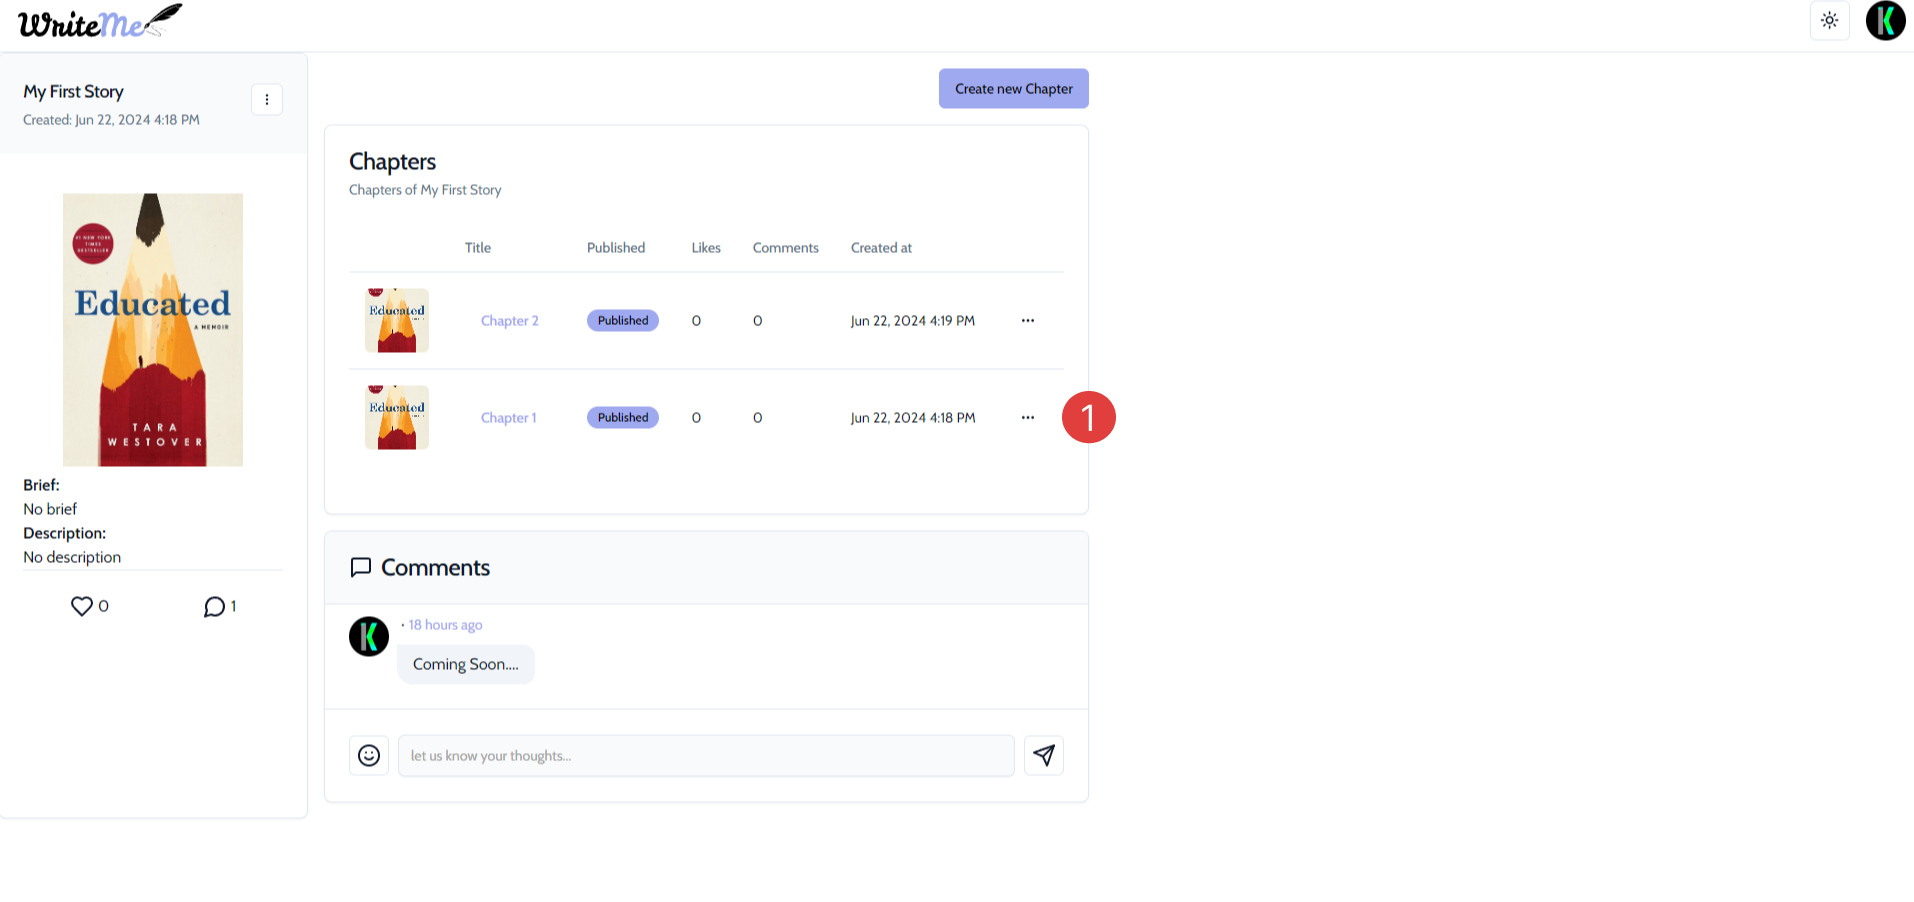Viewport: 1914px width, 902px height.
Task: Click the WriteMe logo
Action: (99, 22)
